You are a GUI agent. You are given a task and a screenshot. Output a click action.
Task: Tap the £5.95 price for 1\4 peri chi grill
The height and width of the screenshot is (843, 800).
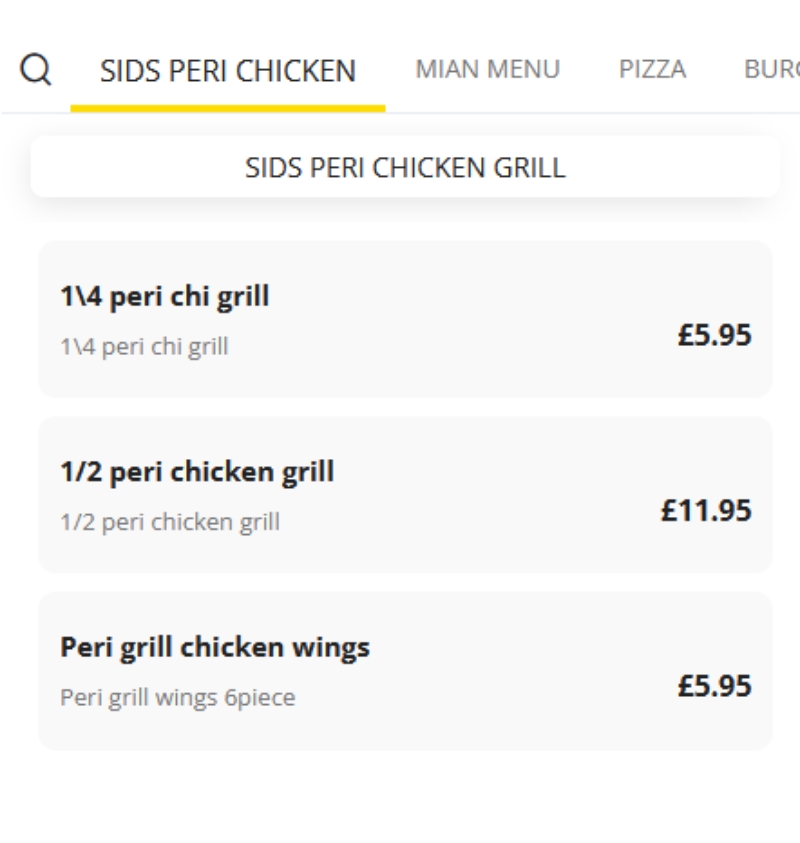(715, 335)
